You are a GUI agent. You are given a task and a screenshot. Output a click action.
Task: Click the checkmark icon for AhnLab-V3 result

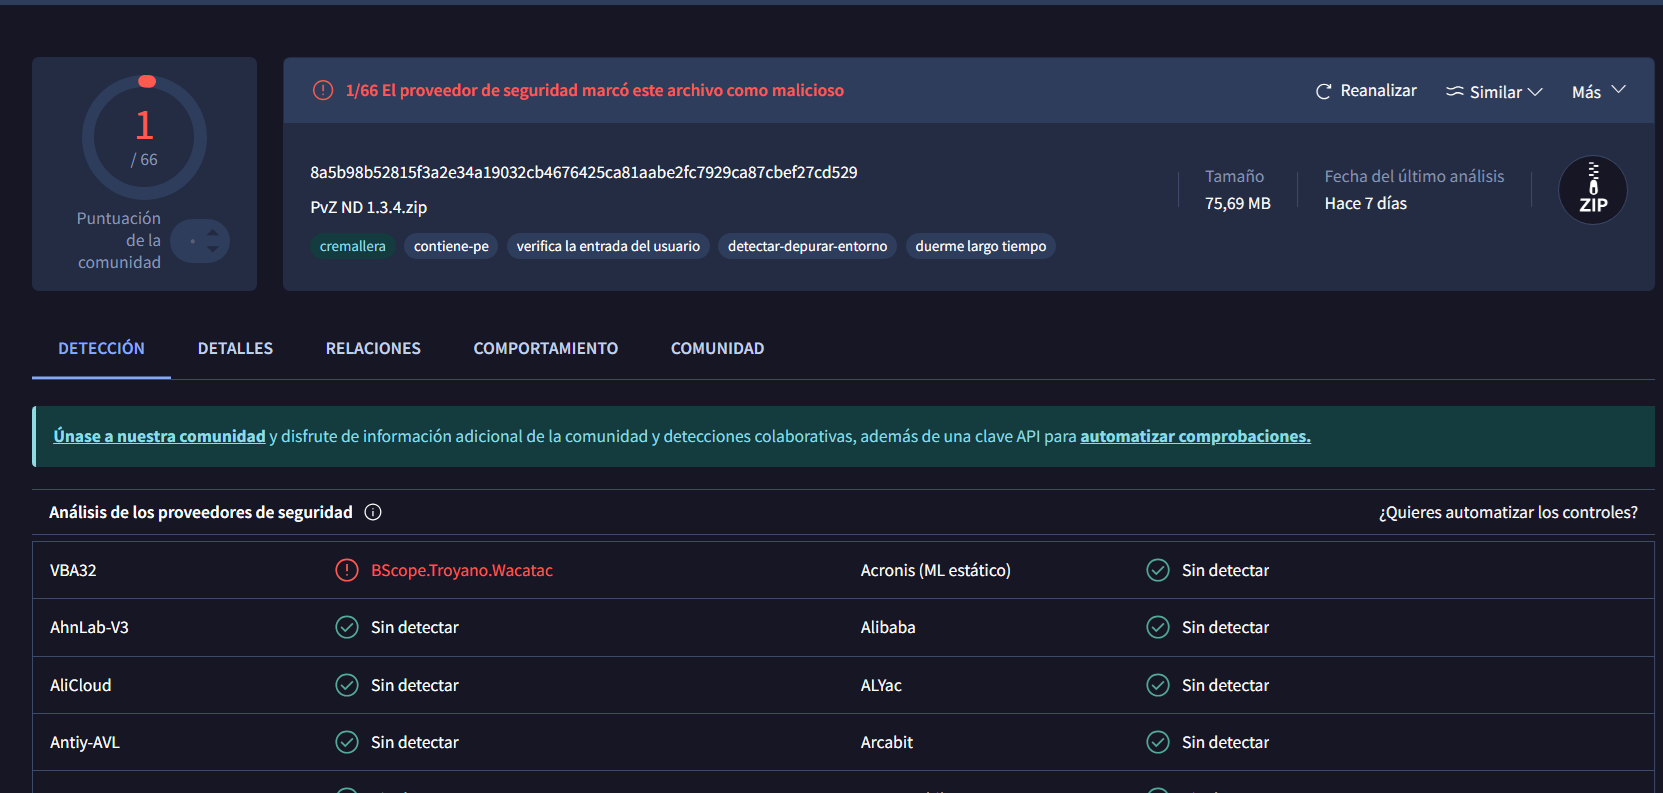tap(346, 627)
